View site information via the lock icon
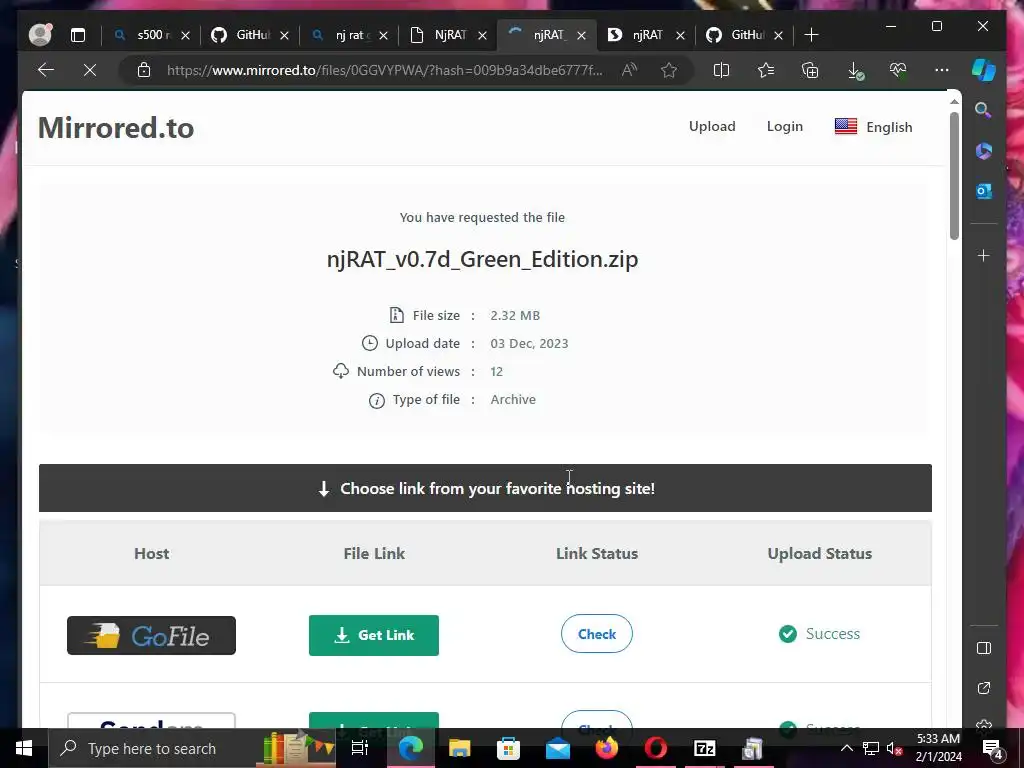The image size is (1024, 768). (144, 70)
